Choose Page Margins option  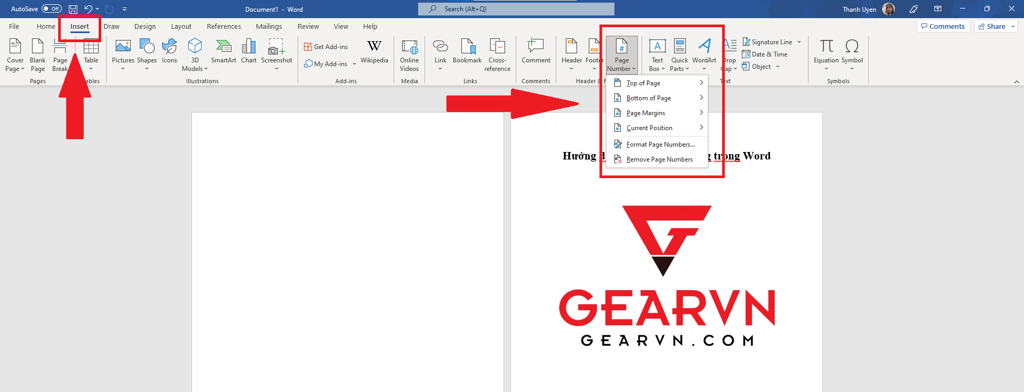(658, 113)
